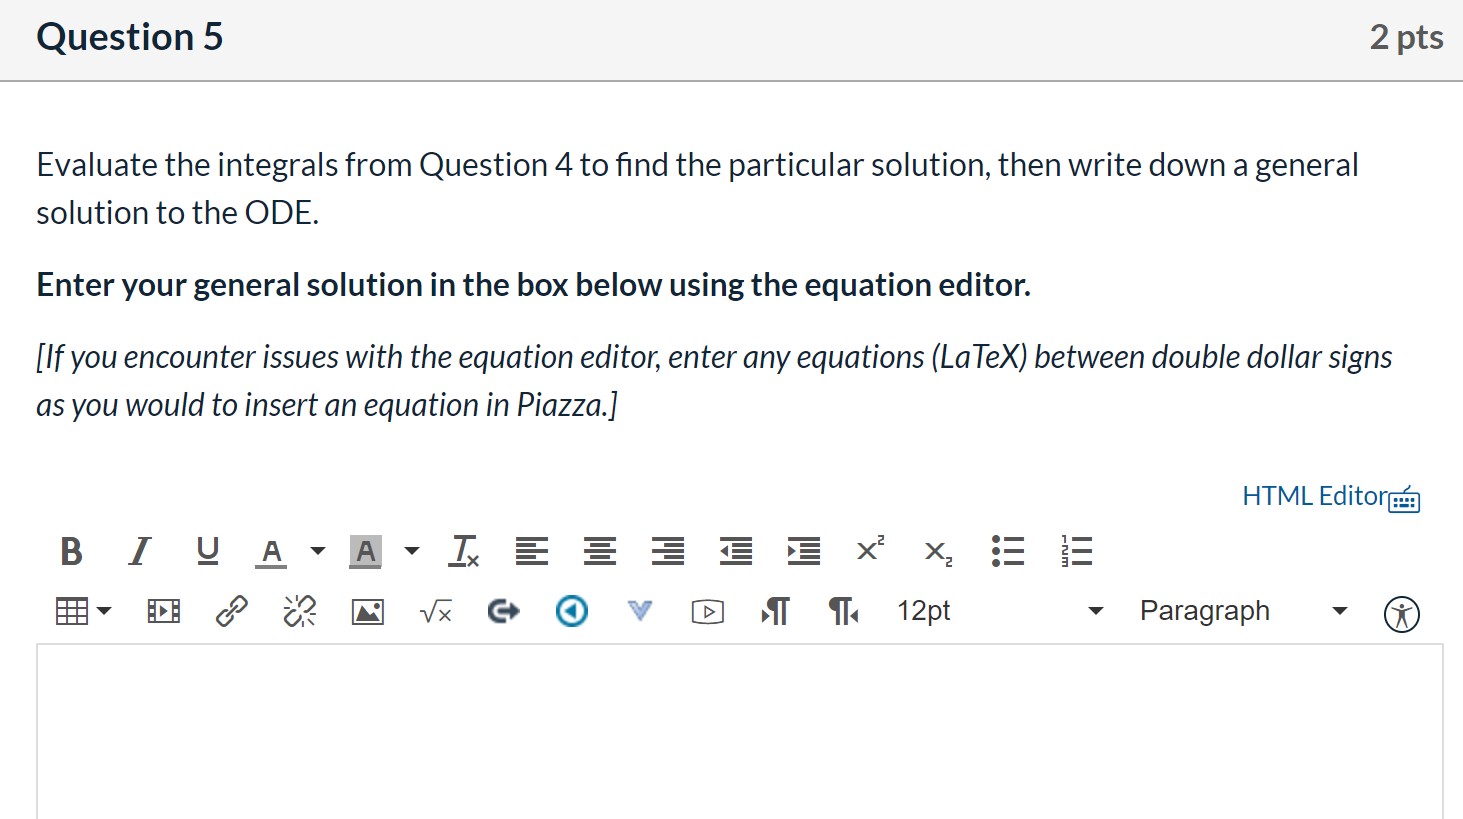
Task: Open the blue V-shaped tool icon
Action: click(x=639, y=610)
